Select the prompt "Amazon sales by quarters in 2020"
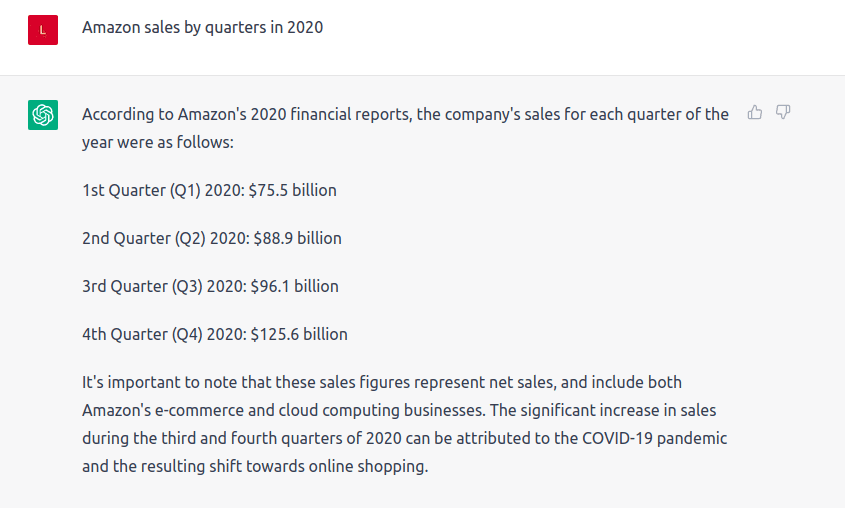Image resolution: width=845 pixels, height=508 pixels. coord(202,28)
